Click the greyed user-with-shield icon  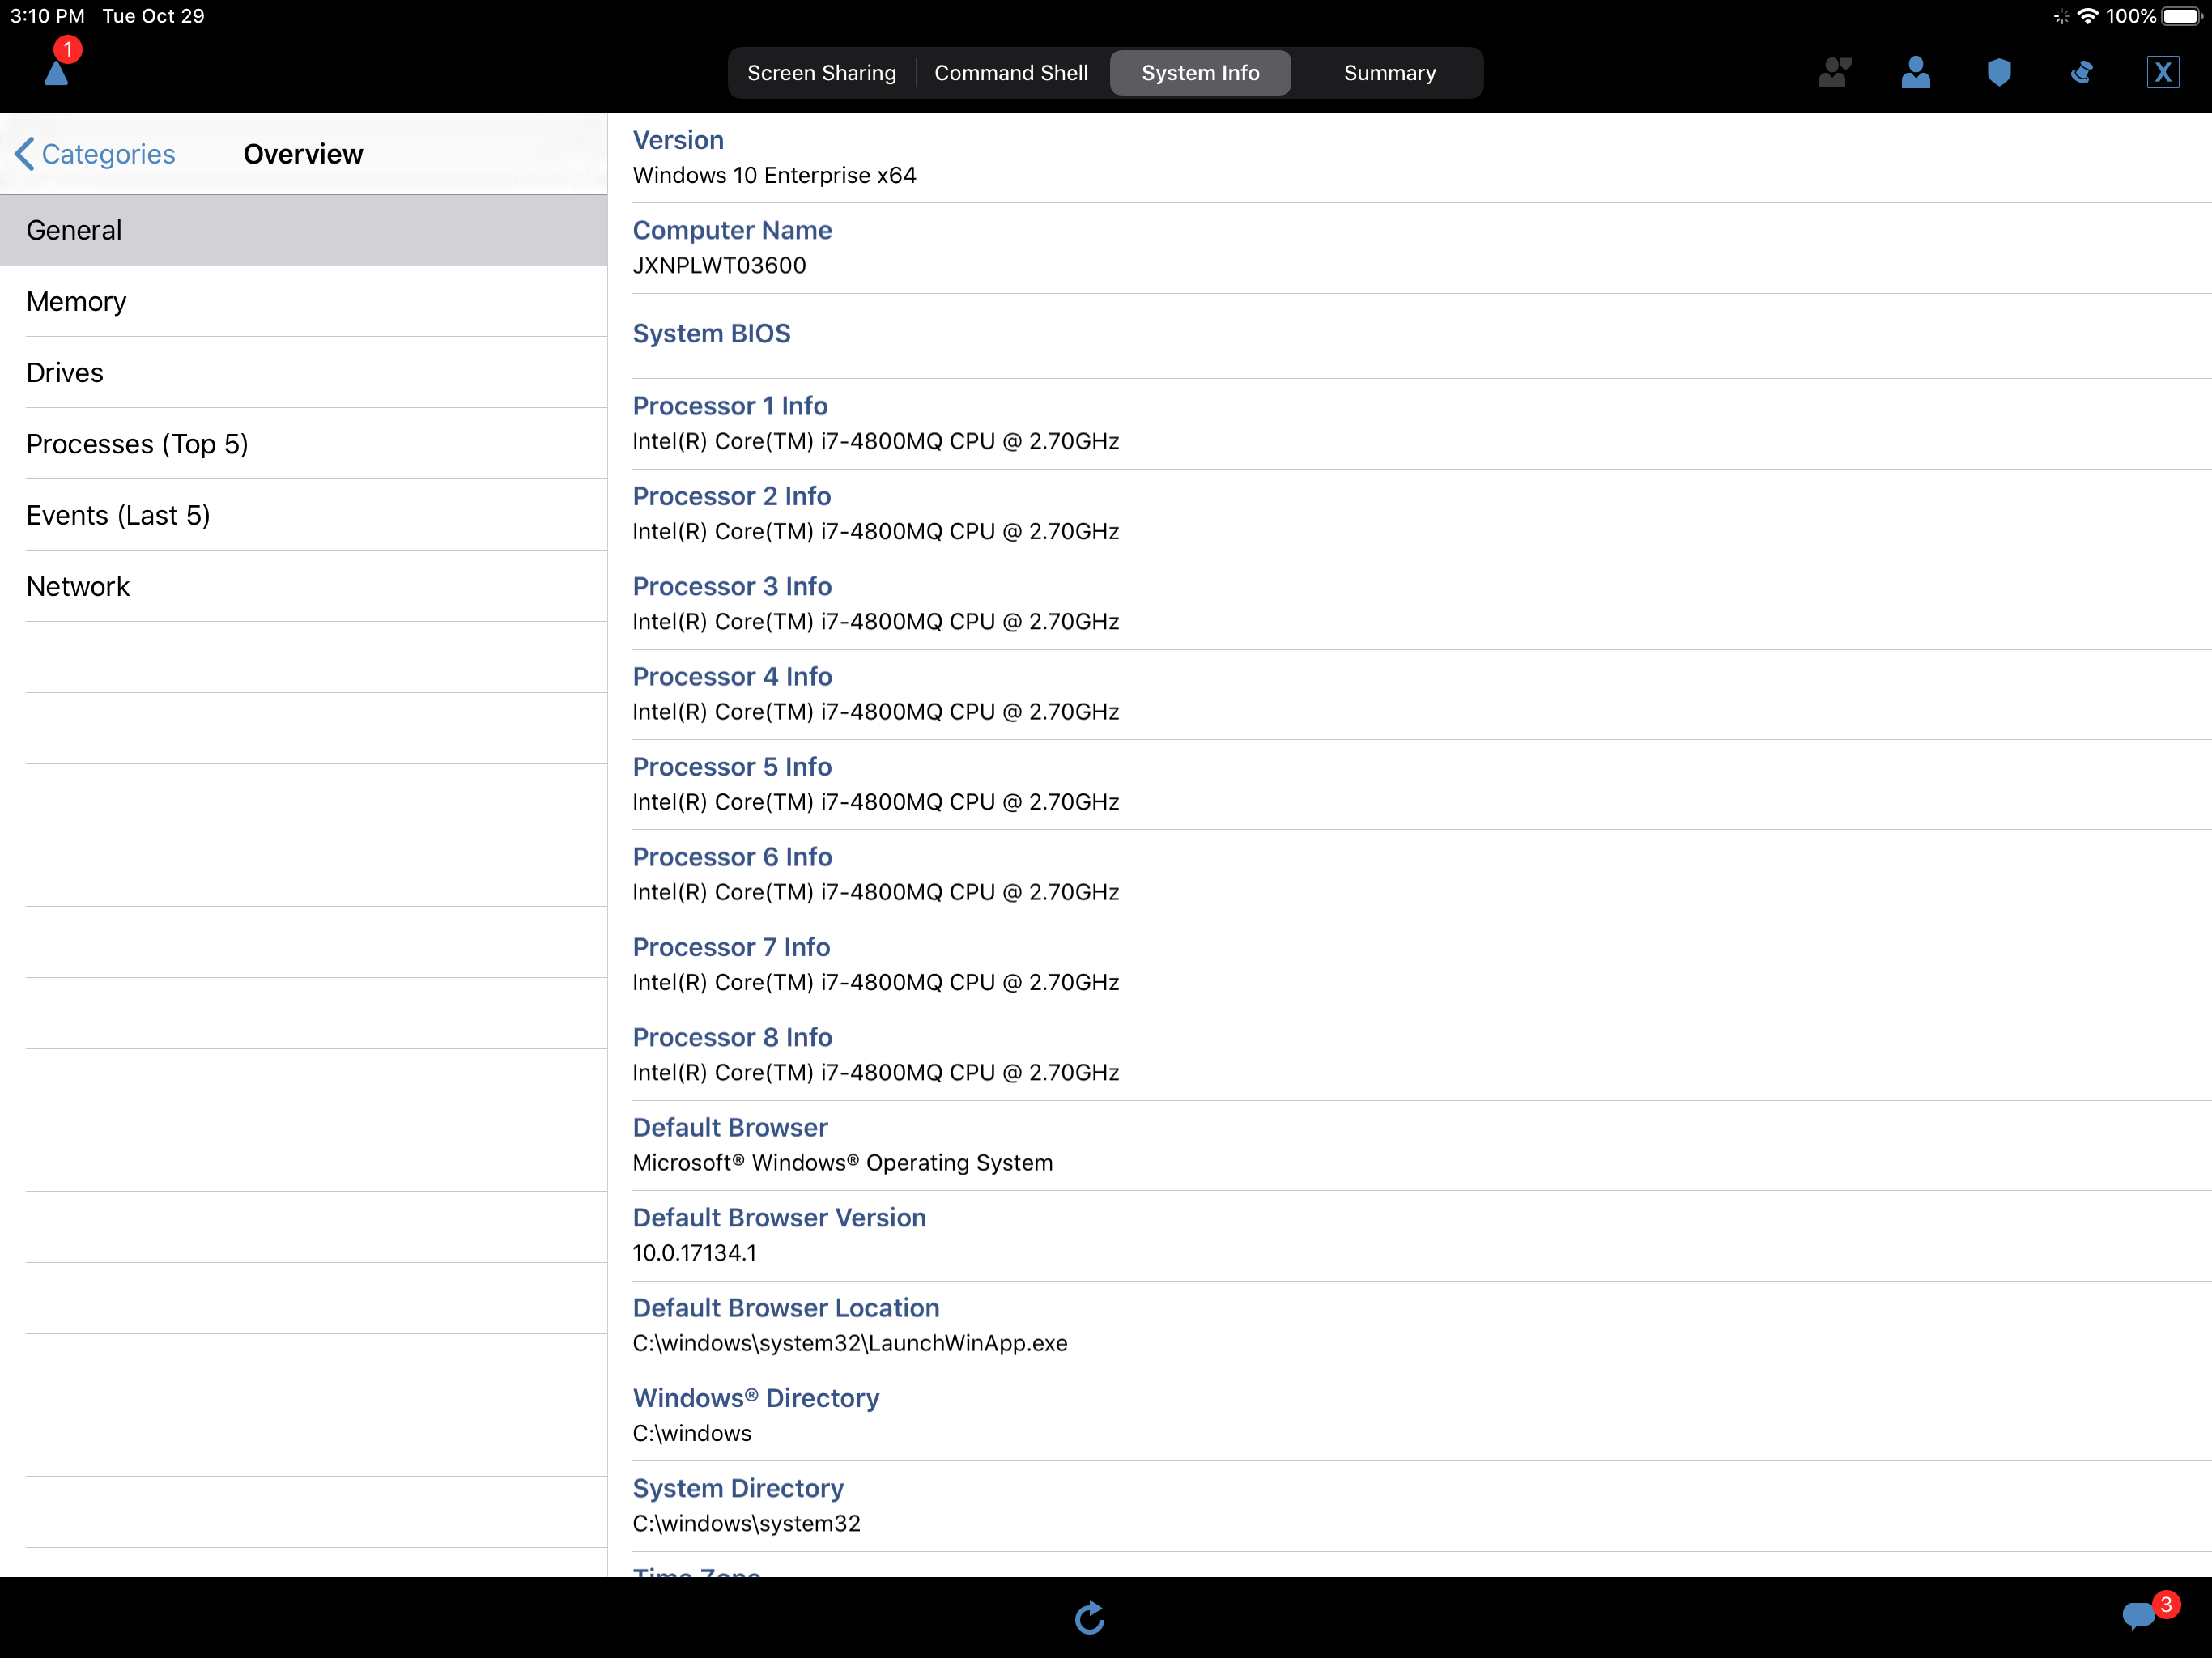[1834, 72]
